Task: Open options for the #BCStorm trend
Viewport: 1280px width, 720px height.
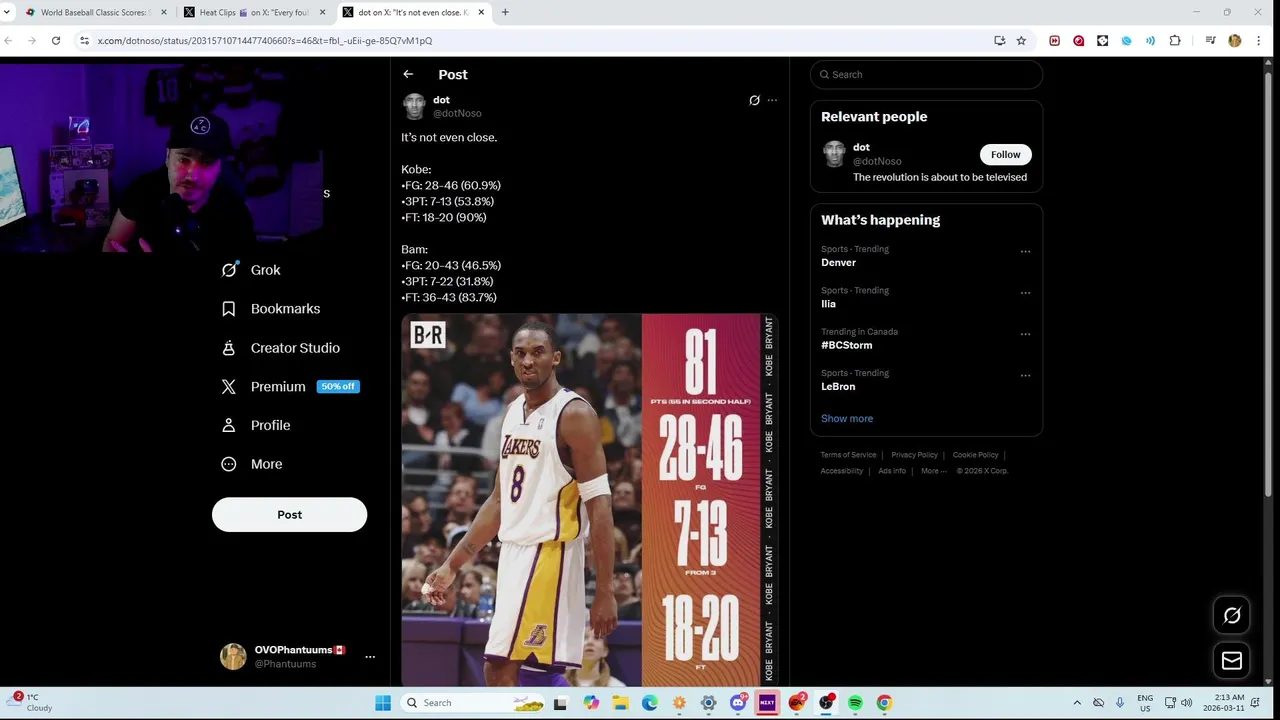Action: point(1025,334)
